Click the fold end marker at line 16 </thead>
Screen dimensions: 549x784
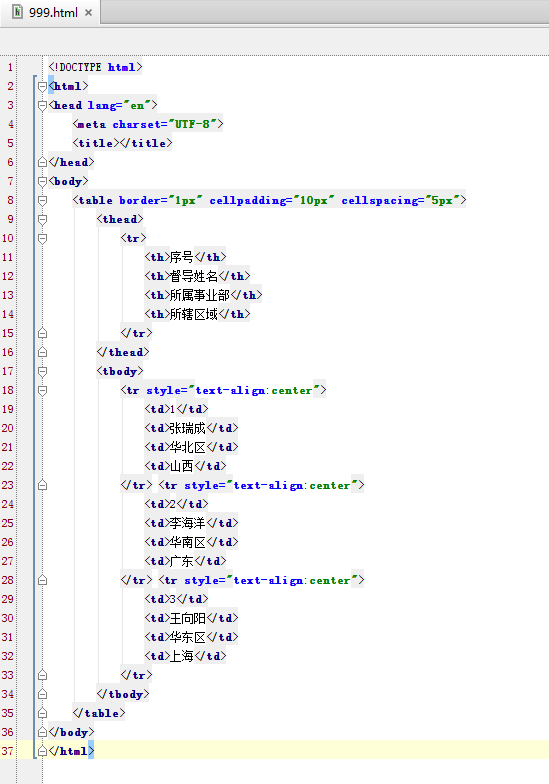coord(42,352)
